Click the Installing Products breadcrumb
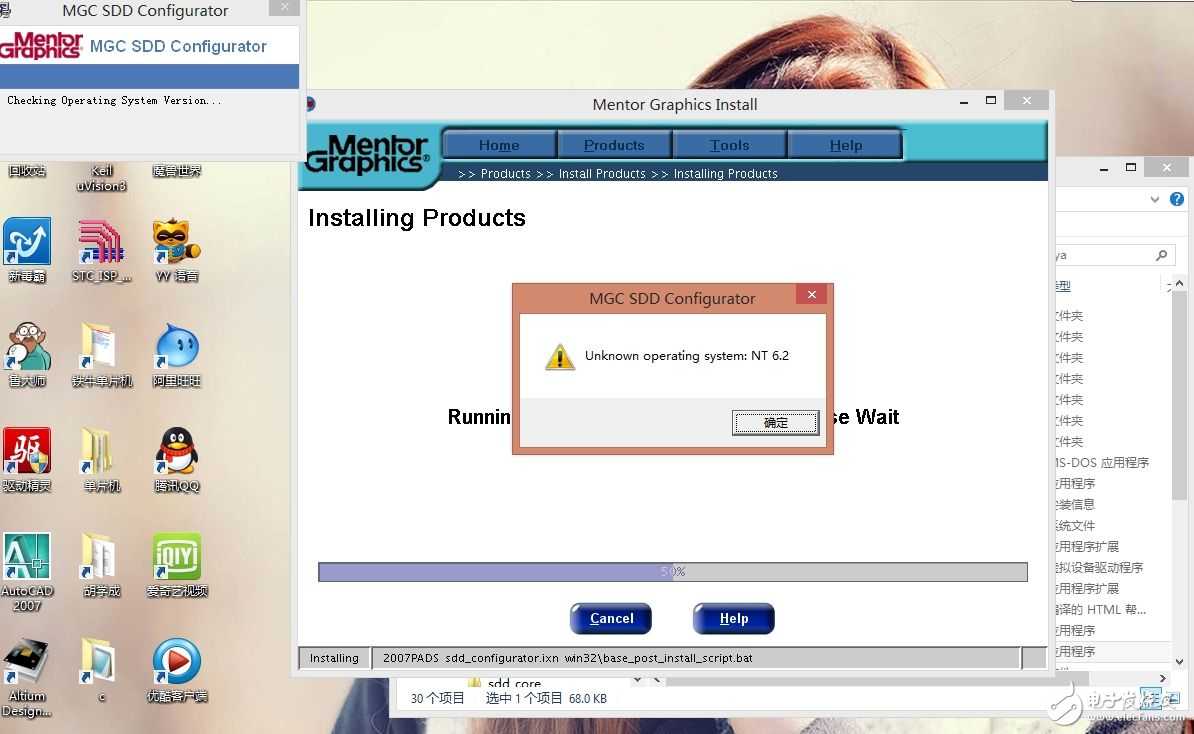 coord(726,174)
